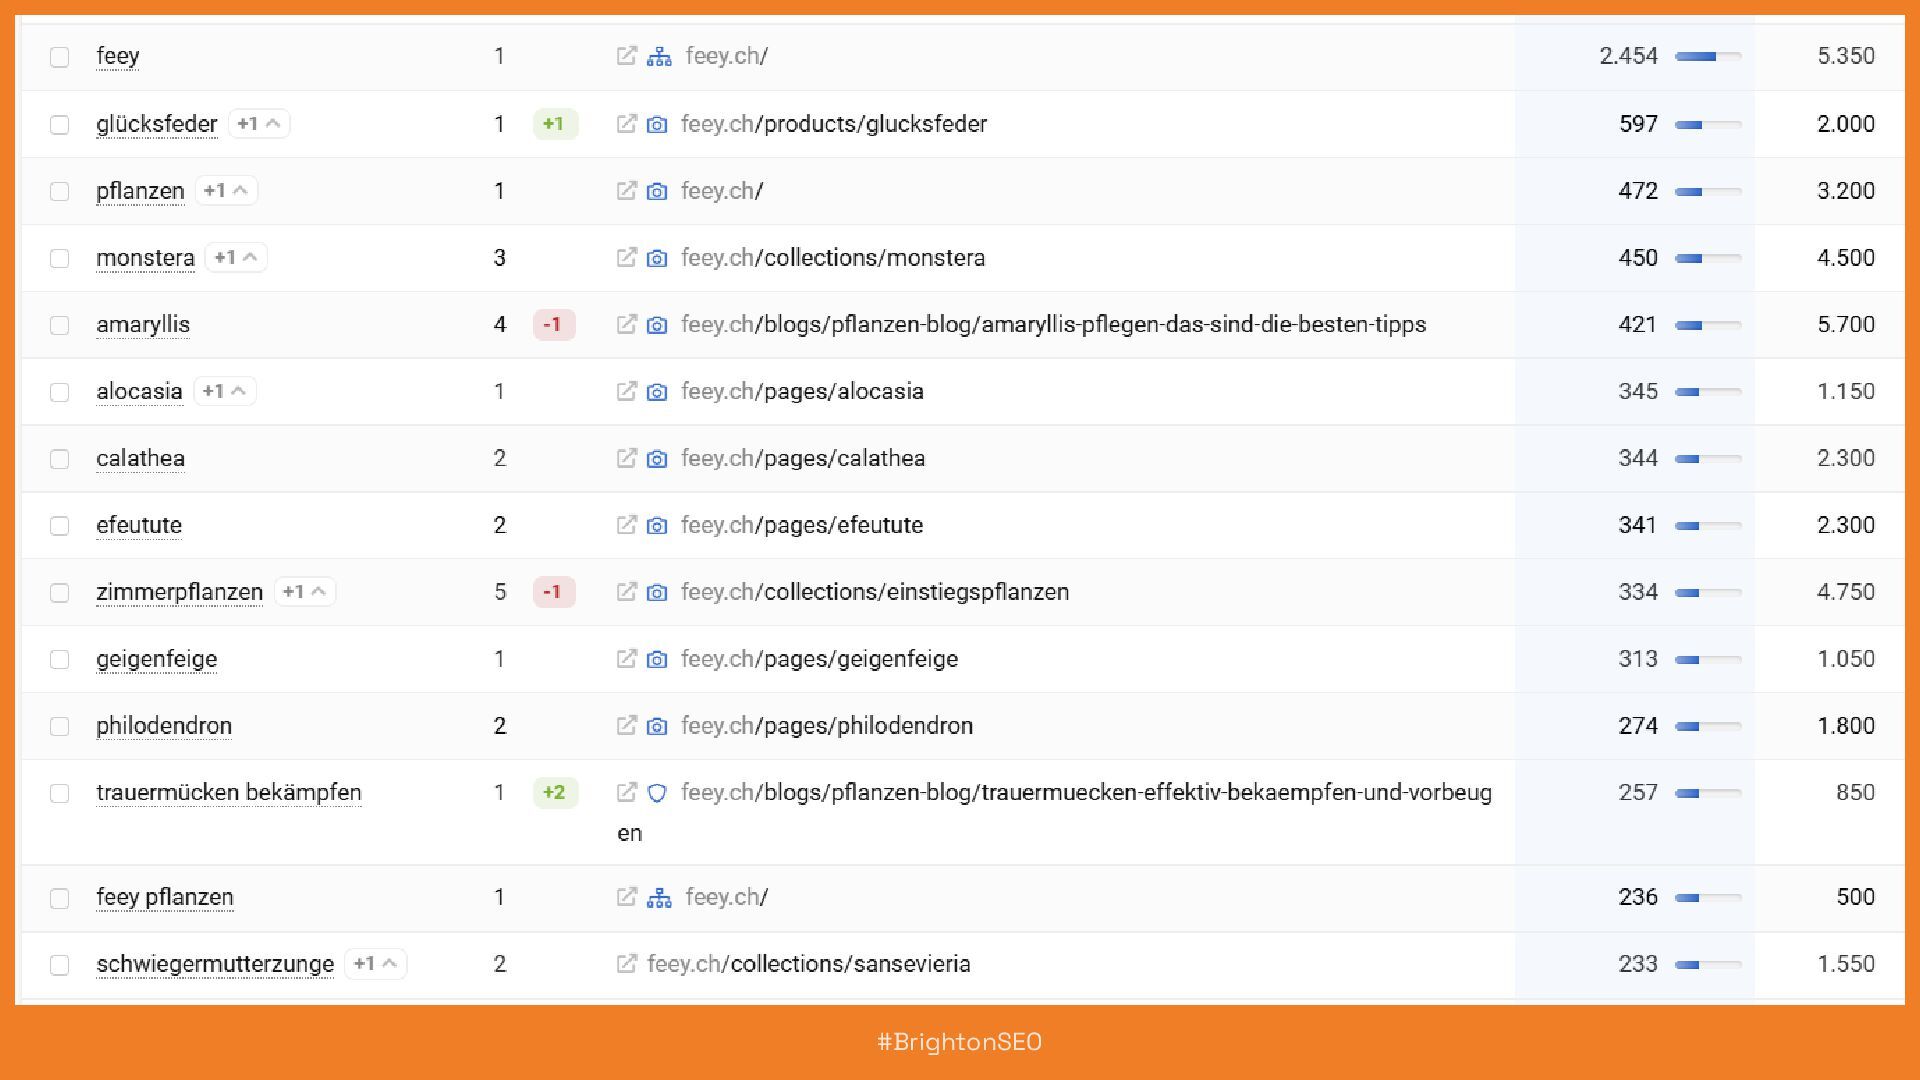The width and height of the screenshot is (1920, 1080).
Task: Click the -1 position change badge for amaryllis
Action: coord(553,325)
